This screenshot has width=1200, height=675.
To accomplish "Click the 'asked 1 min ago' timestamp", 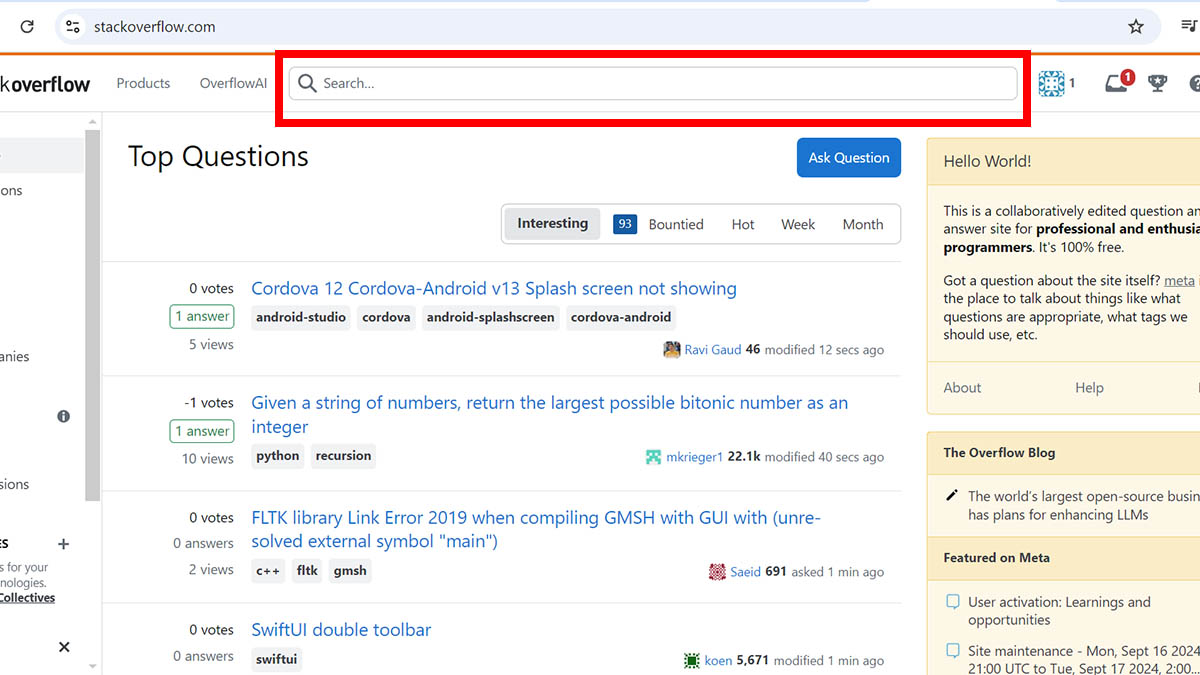I will coord(838,572).
